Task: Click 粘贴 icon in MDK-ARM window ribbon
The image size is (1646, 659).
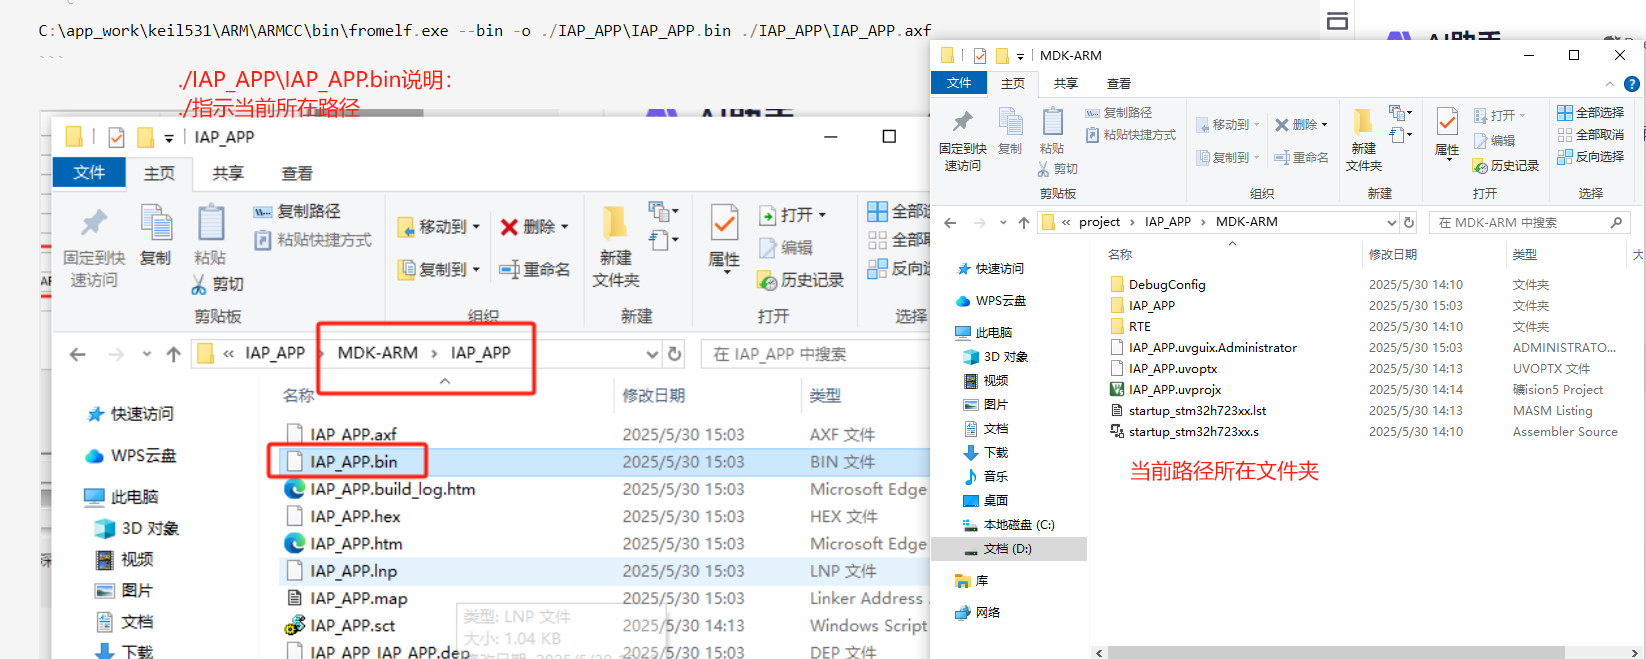Action: coord(1052,122)
